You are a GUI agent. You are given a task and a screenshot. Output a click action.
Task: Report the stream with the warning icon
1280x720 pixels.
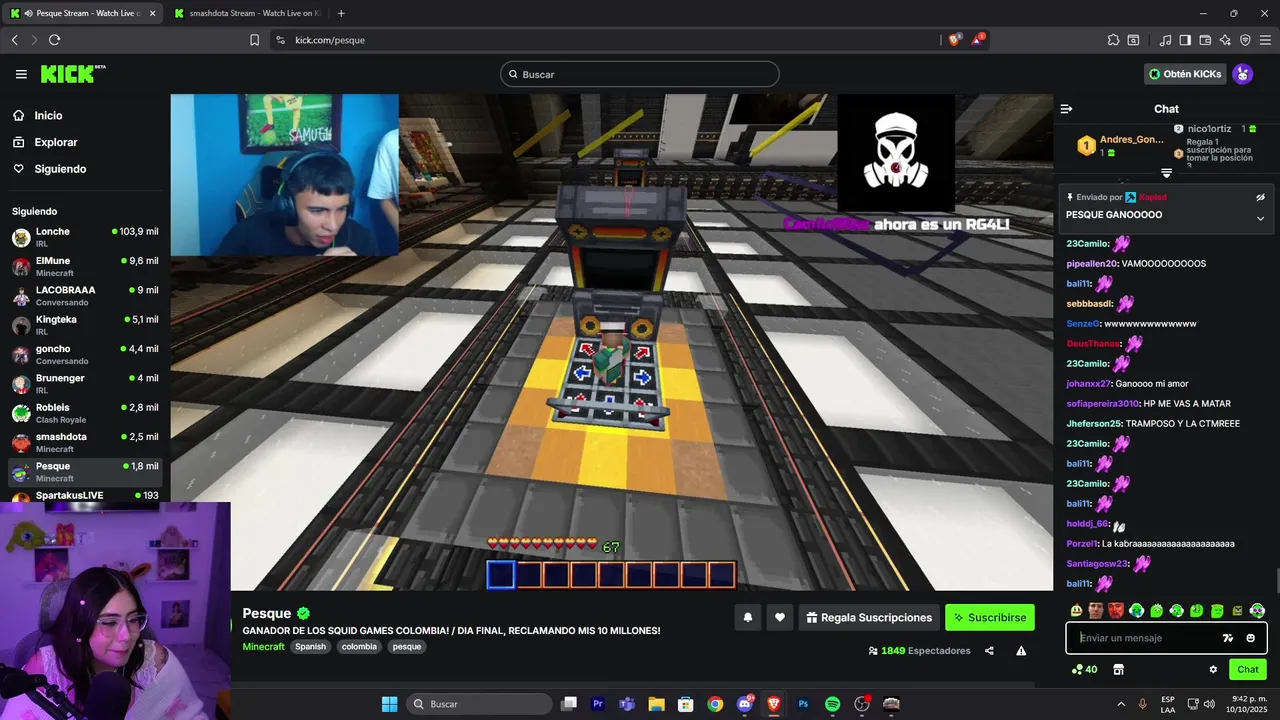(x=1021, y=651)
